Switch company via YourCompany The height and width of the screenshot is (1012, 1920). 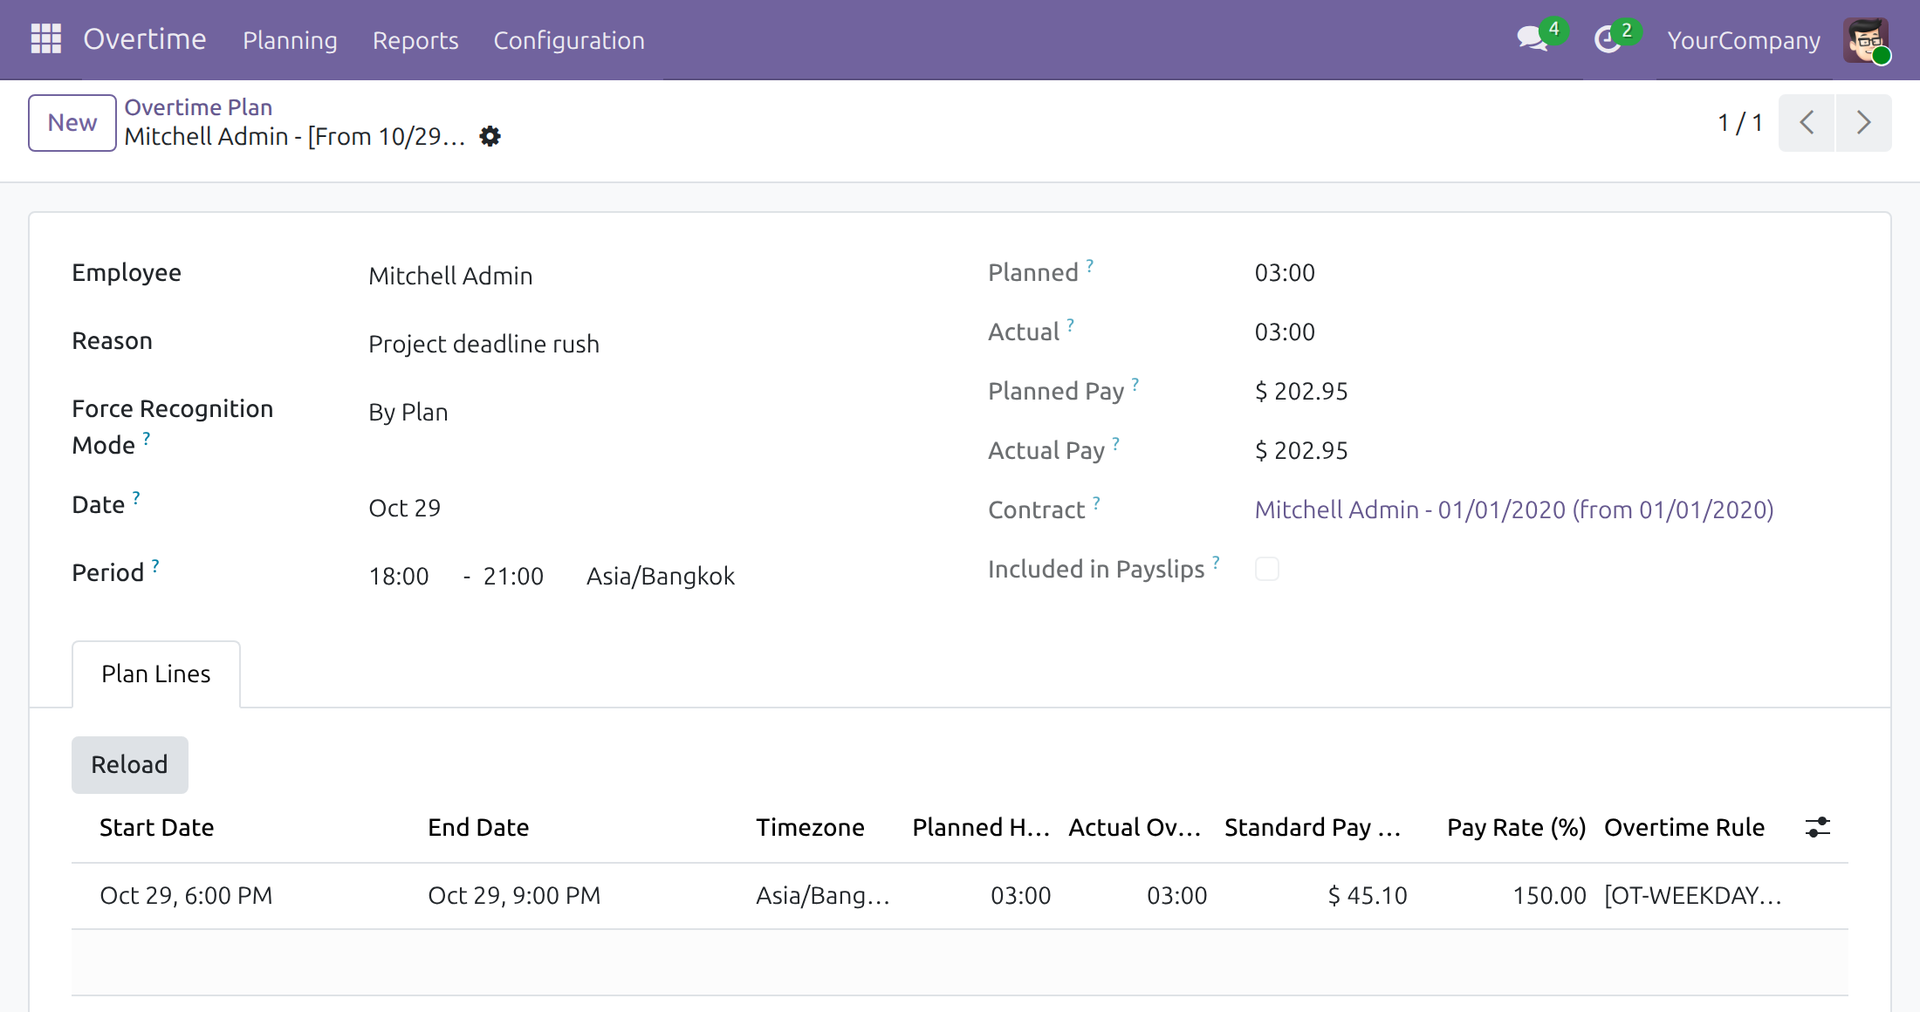[x=1743, y=40]
